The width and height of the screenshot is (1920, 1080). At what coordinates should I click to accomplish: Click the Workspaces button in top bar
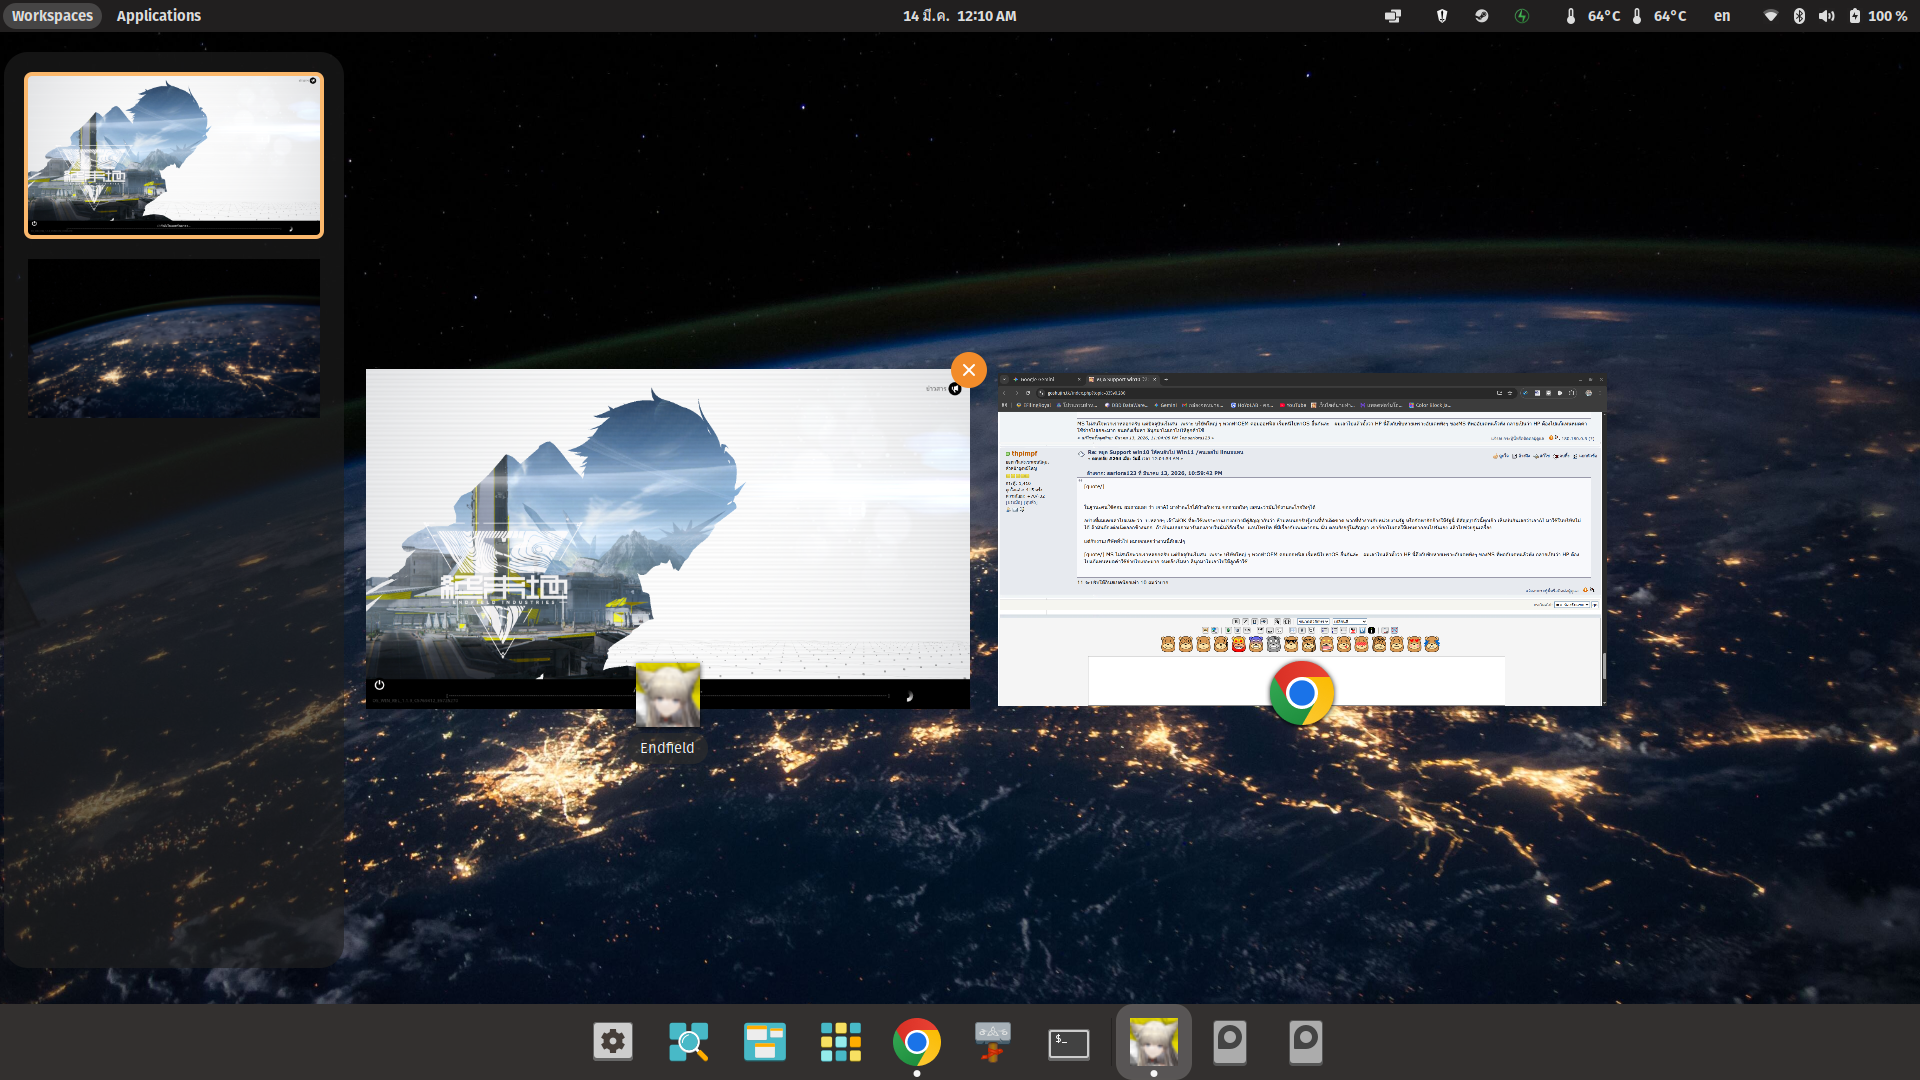click(52, 16)
